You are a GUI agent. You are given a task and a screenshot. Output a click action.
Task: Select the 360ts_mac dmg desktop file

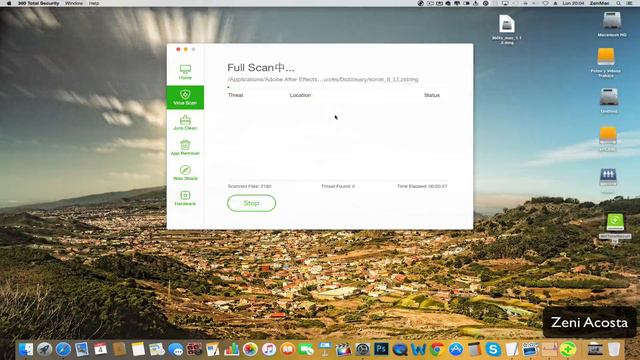(507, 29)
